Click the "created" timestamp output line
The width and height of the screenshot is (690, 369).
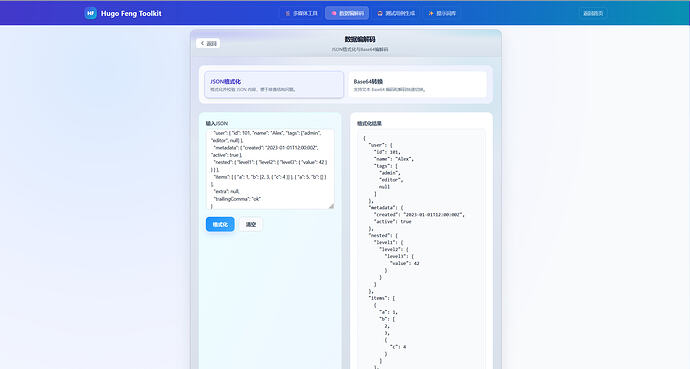419,215
